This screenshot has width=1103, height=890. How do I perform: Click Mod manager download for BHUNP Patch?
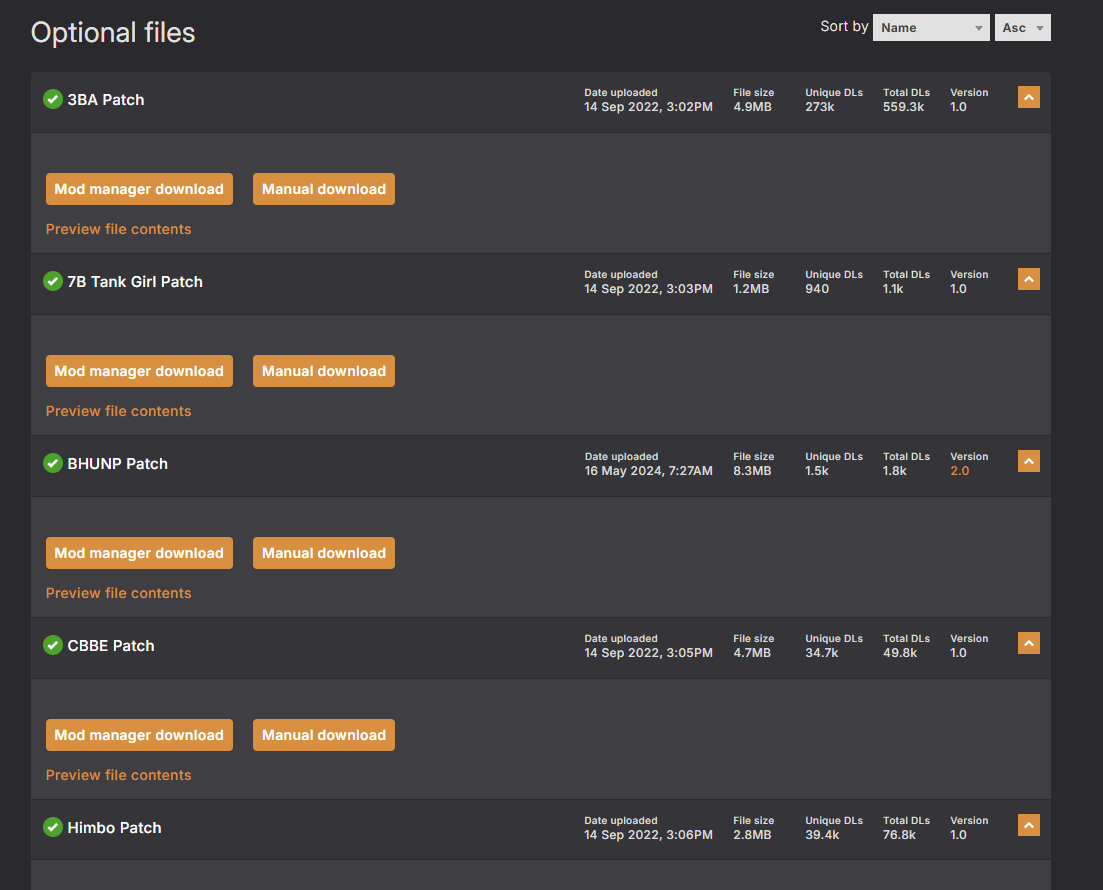(139, 553)
